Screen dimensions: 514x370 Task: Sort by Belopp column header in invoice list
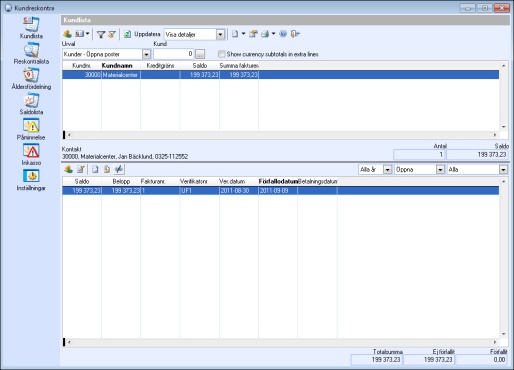(121, 181)
